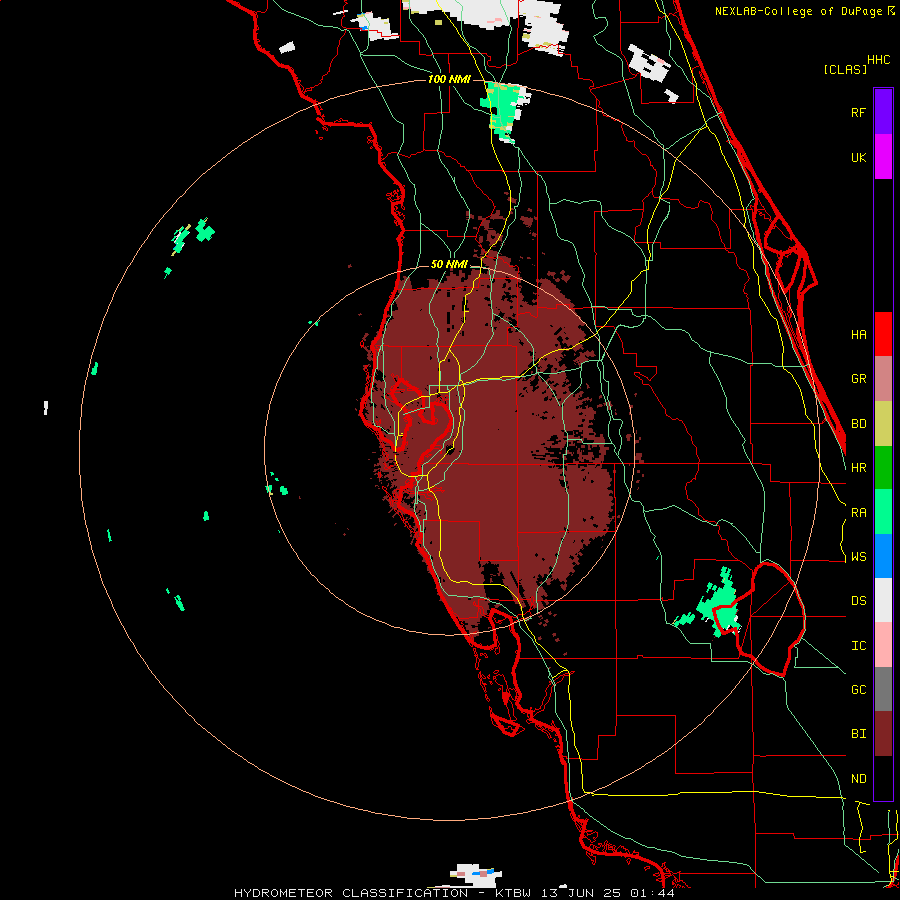The width and height of the screenshot is (900, 900).
Task: Click the DS white legend swatch
Action: pos(883,600)
